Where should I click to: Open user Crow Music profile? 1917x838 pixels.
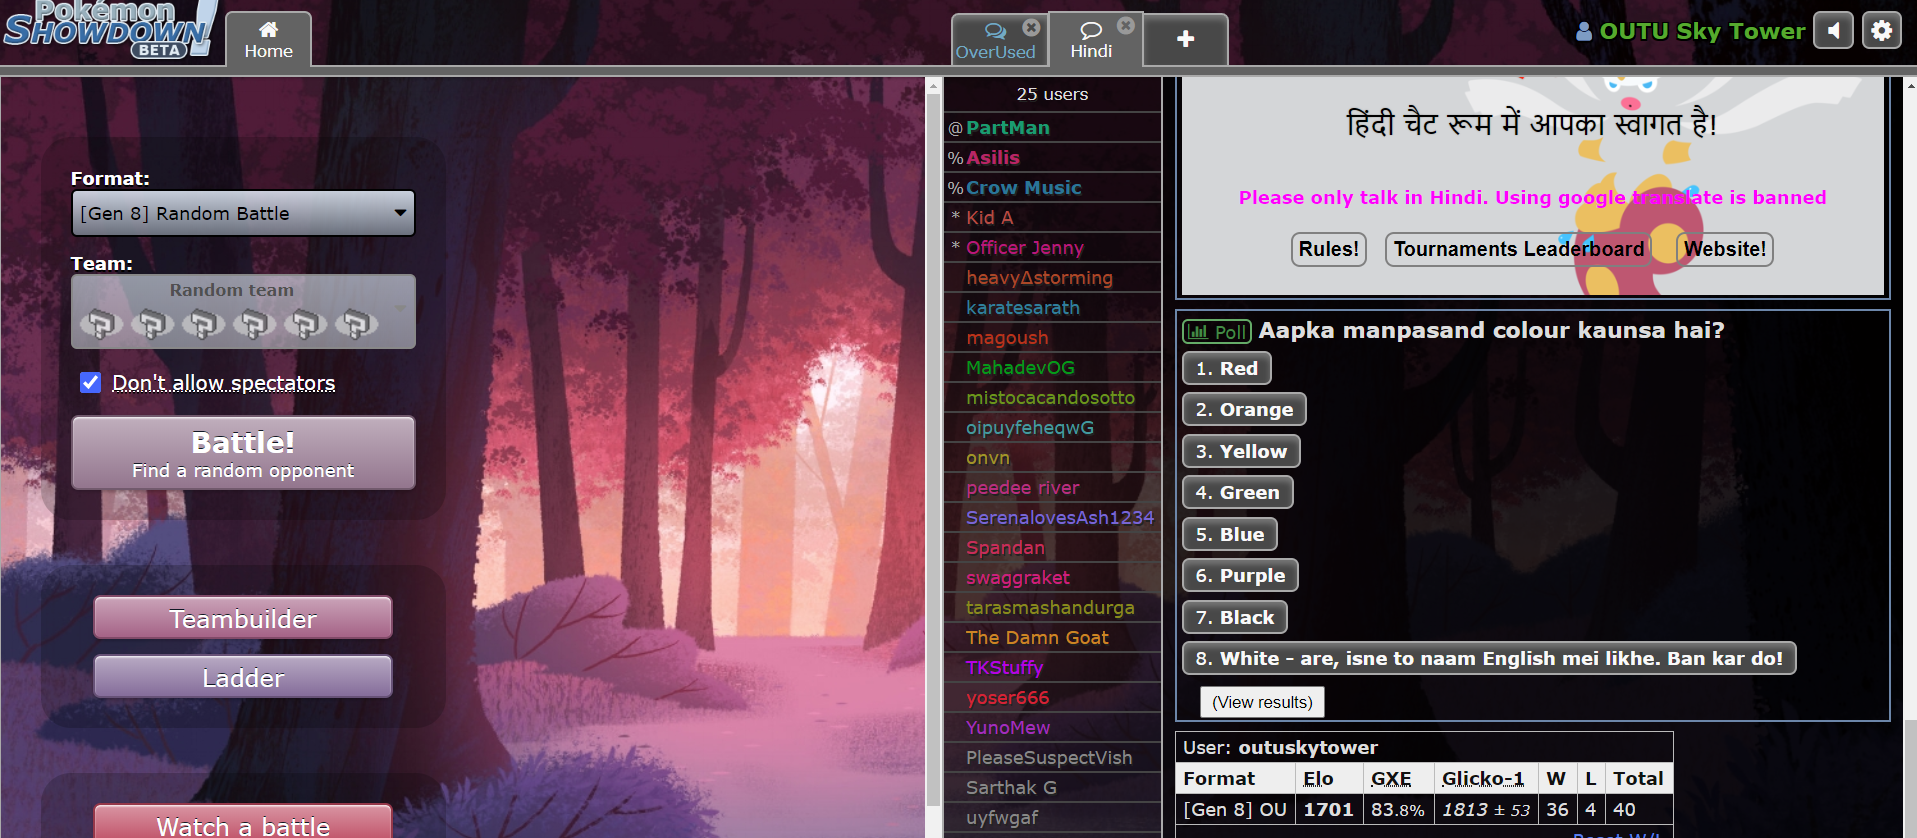point(1052,187)
